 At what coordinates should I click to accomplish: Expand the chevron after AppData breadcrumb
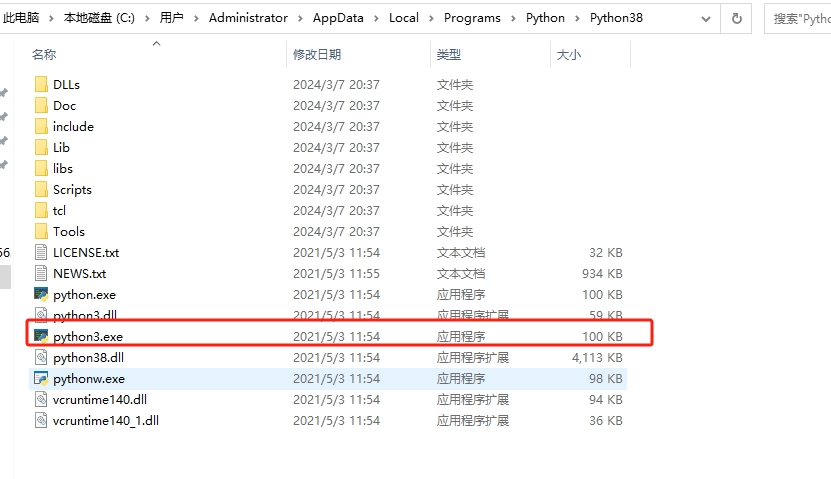[x=376, y=19]
